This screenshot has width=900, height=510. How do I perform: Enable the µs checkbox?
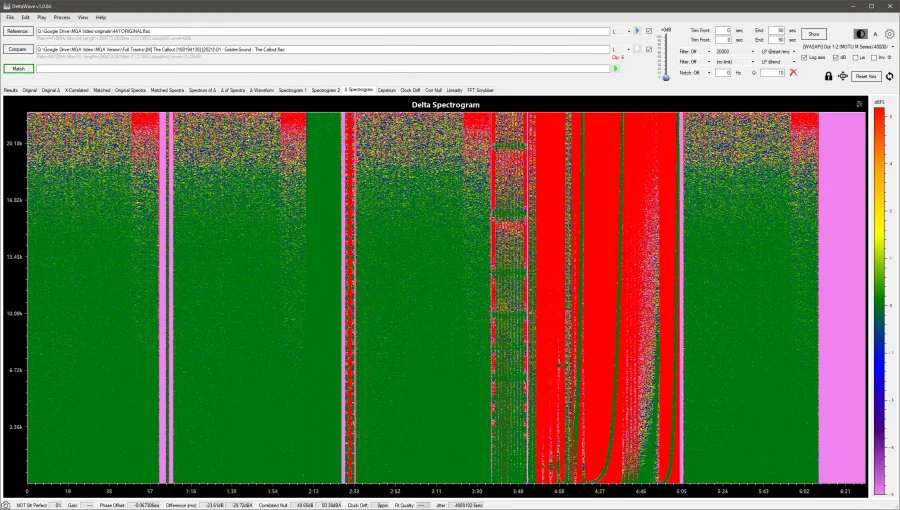tap(856, 57)
